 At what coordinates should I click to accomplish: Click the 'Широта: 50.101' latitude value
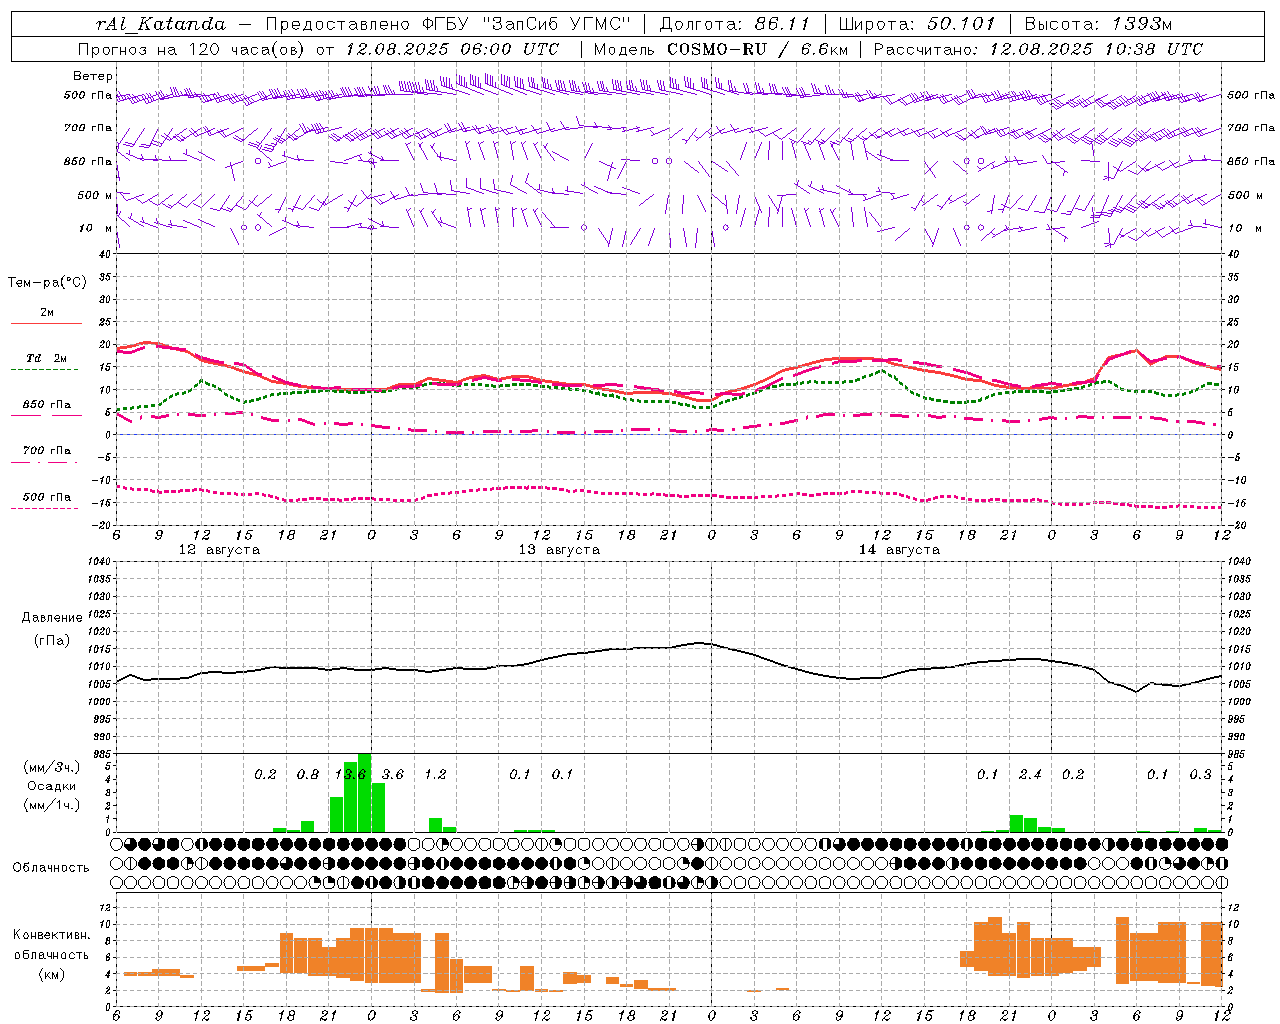[x=917, y=24]
